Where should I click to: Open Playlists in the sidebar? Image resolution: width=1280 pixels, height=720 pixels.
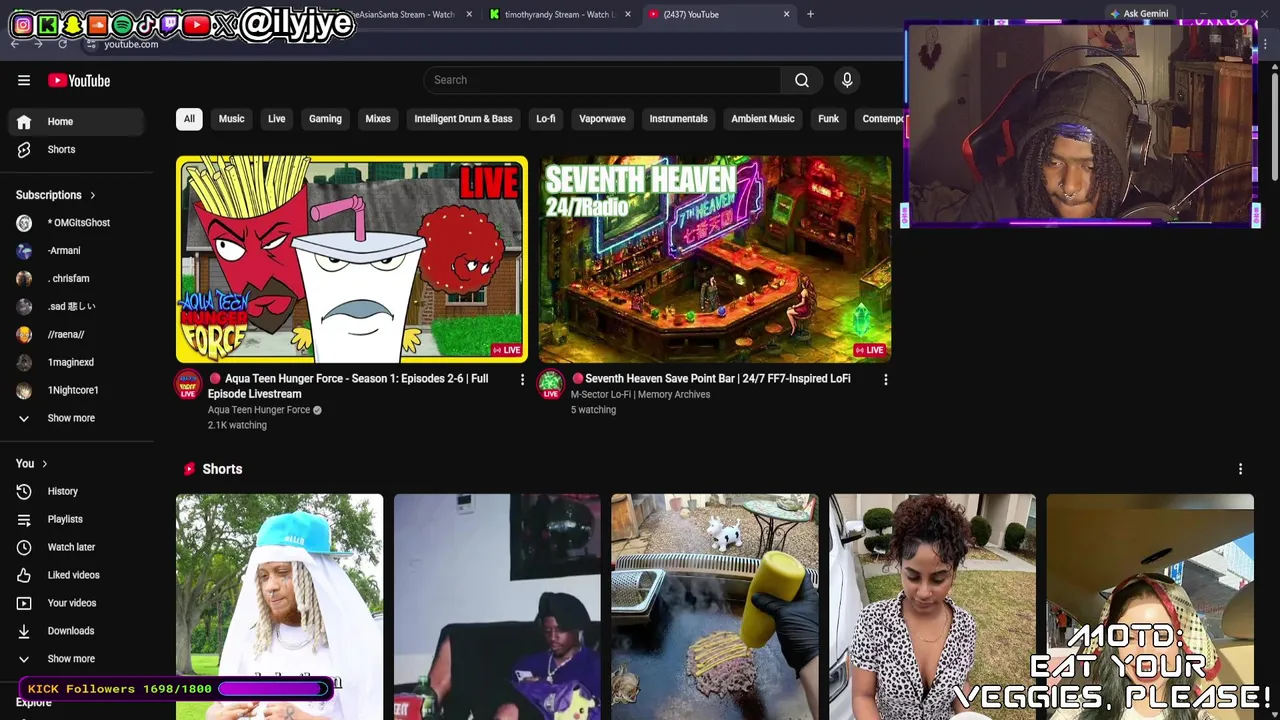(77, 519)
